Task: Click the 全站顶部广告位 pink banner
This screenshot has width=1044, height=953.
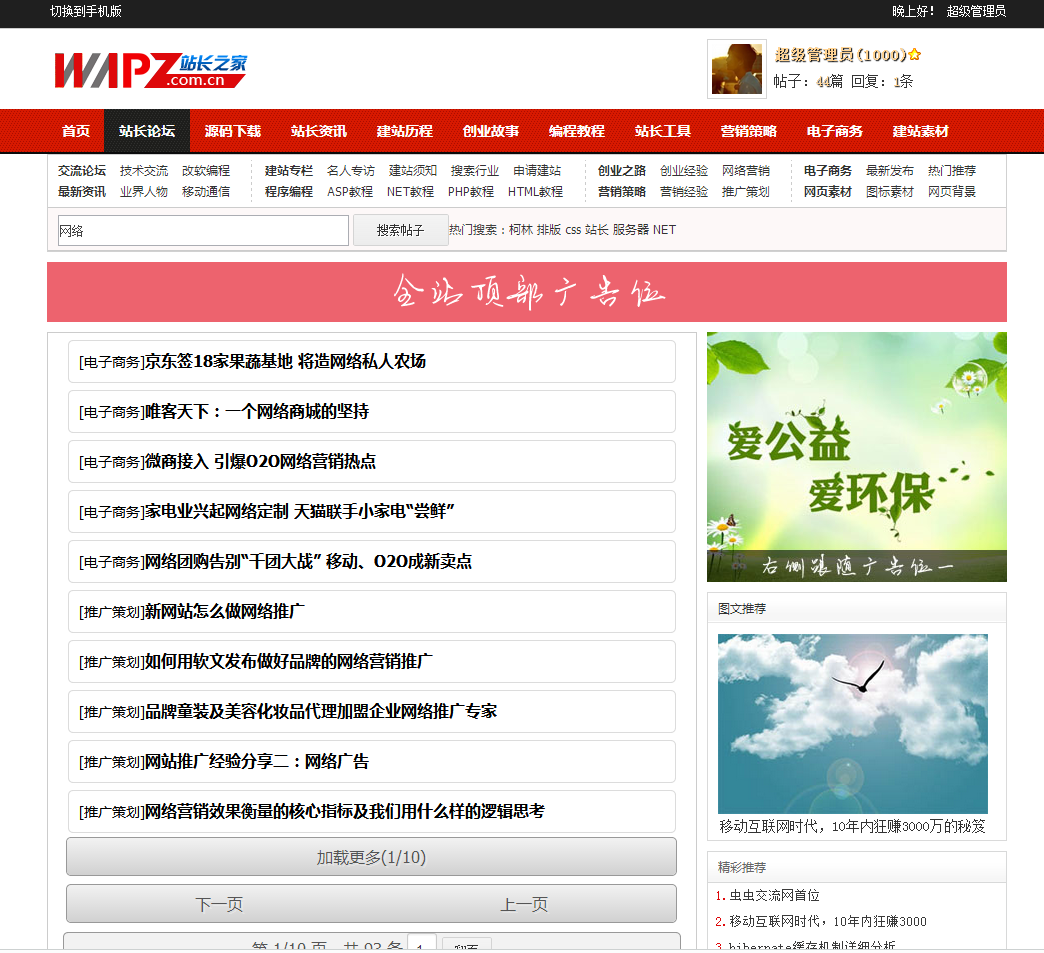Action: pyautogui.click(x=526, y=292)
